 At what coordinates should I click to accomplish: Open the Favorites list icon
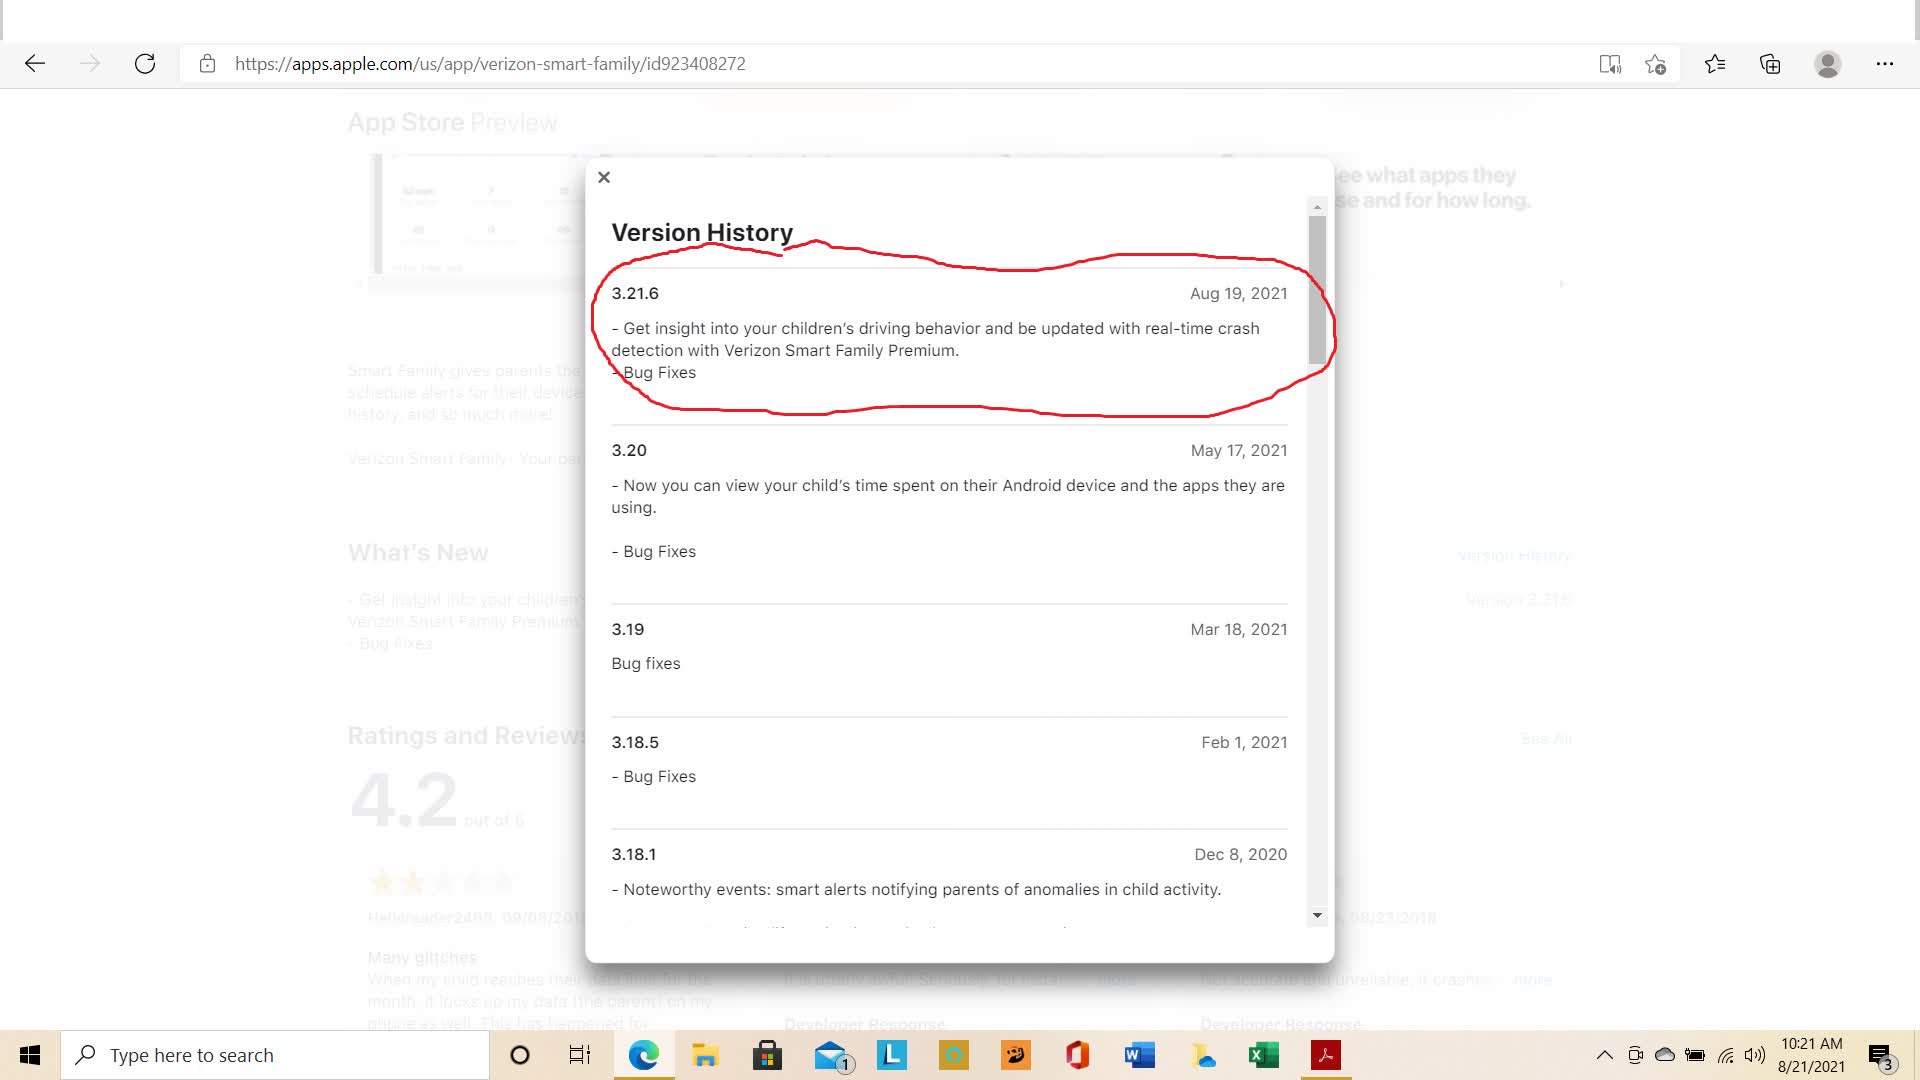(x=1715, y=64)
